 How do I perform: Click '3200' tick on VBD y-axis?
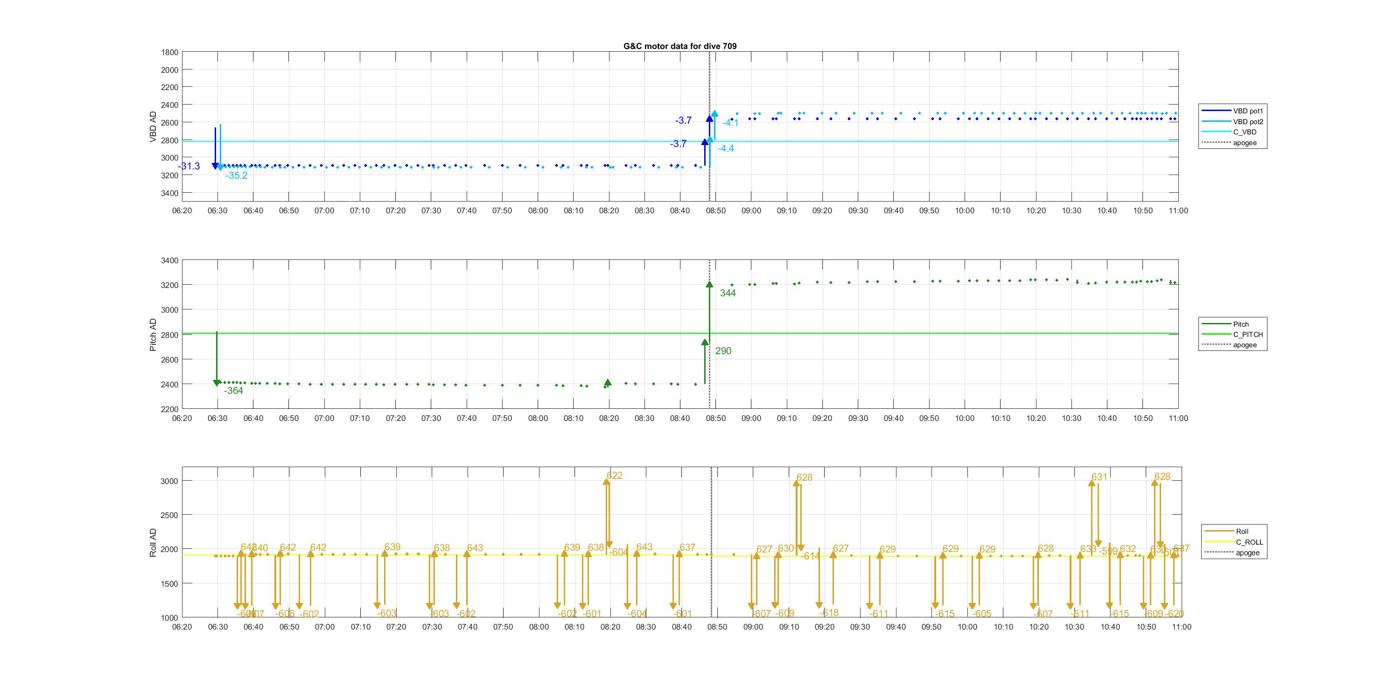click(x=170, y=175)
